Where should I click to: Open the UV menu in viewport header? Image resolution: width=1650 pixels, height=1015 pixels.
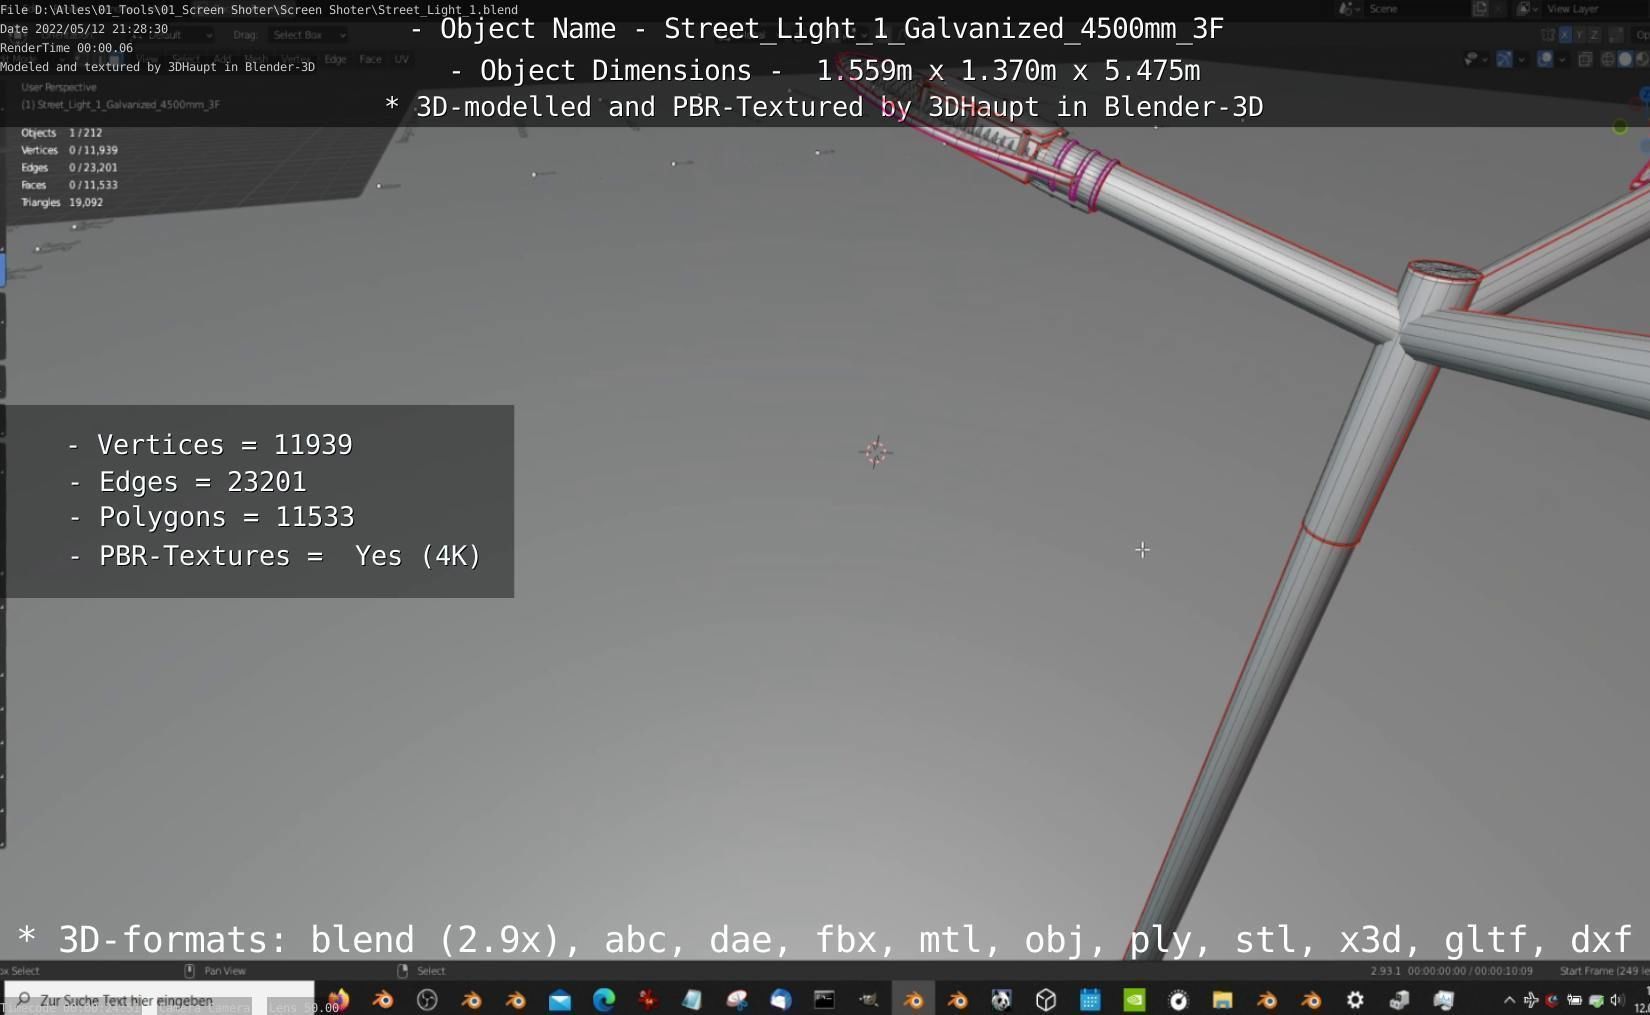[x=401, y=59]
